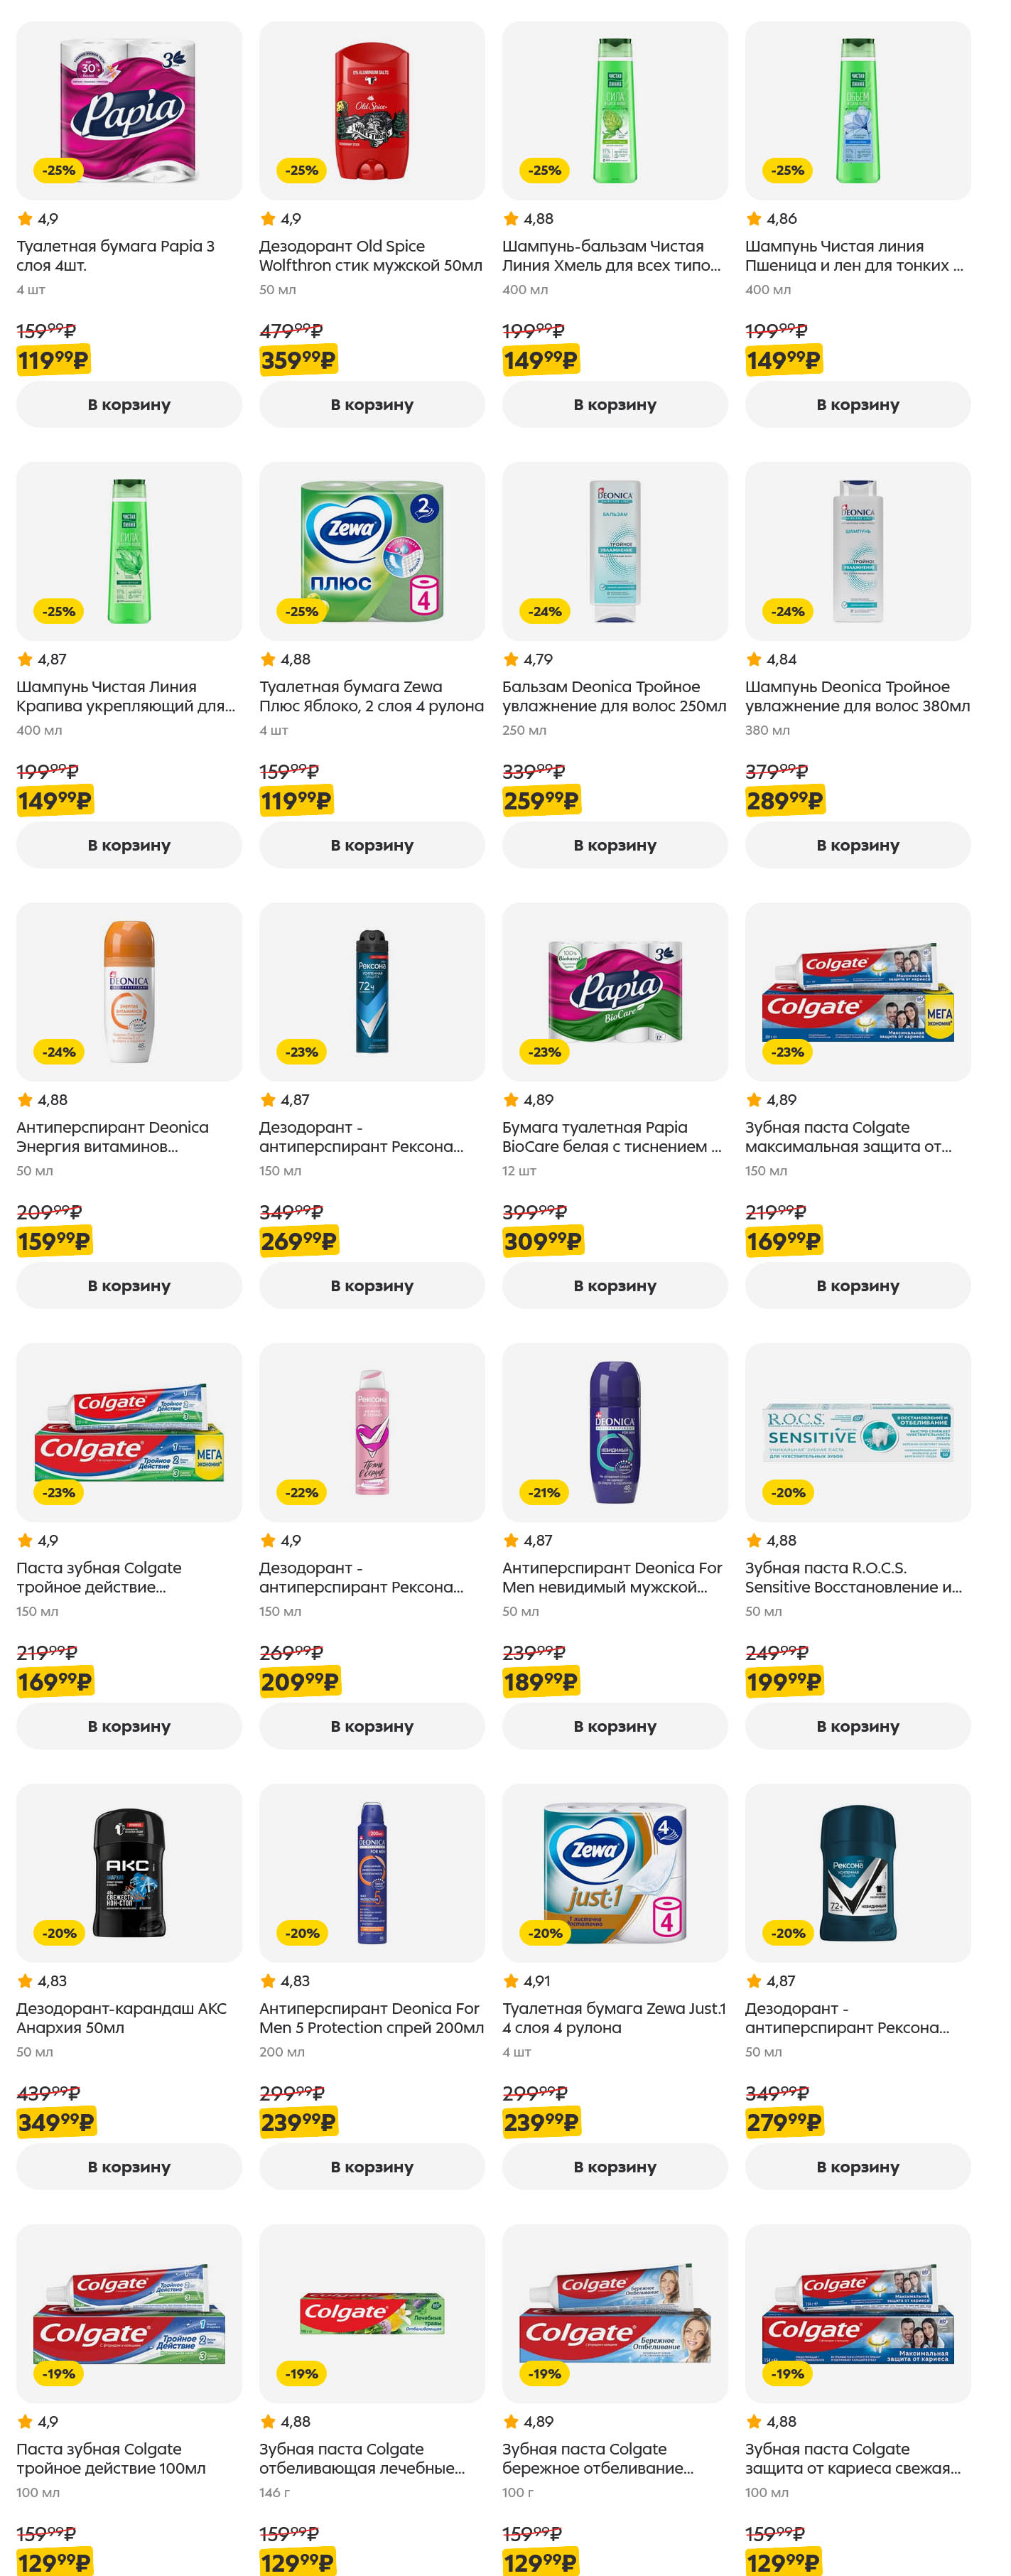
Task: Click the -22% discount badge
Action: (x=302, y=1492)
